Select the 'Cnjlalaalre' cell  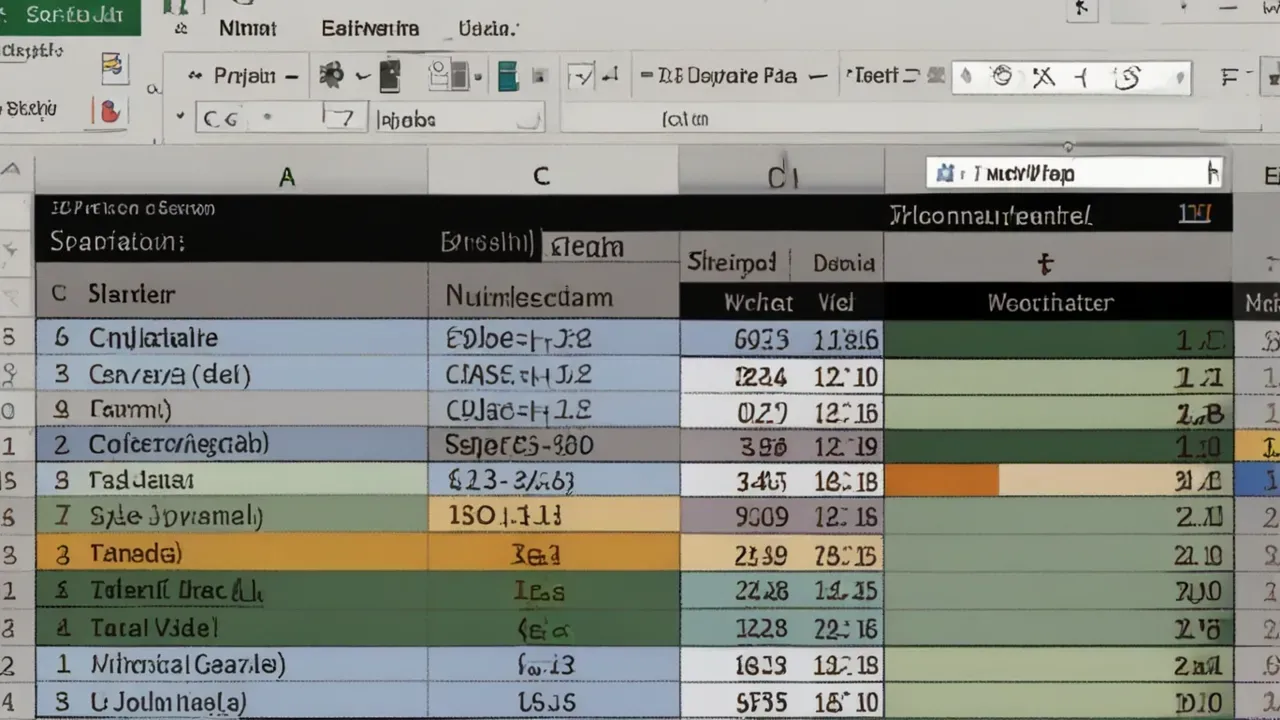coord(232,338)
